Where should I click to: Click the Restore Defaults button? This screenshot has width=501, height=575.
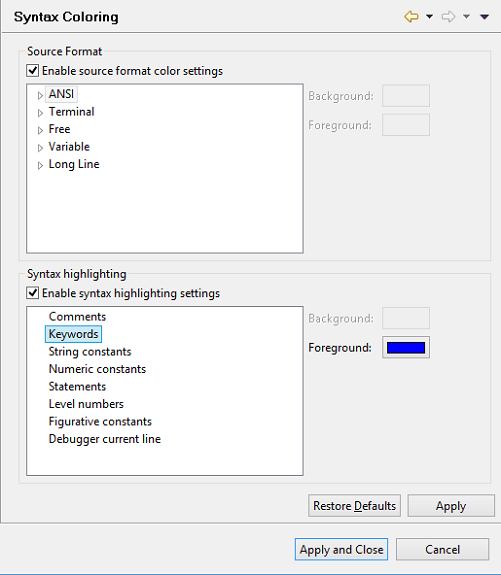coord(354,506)
